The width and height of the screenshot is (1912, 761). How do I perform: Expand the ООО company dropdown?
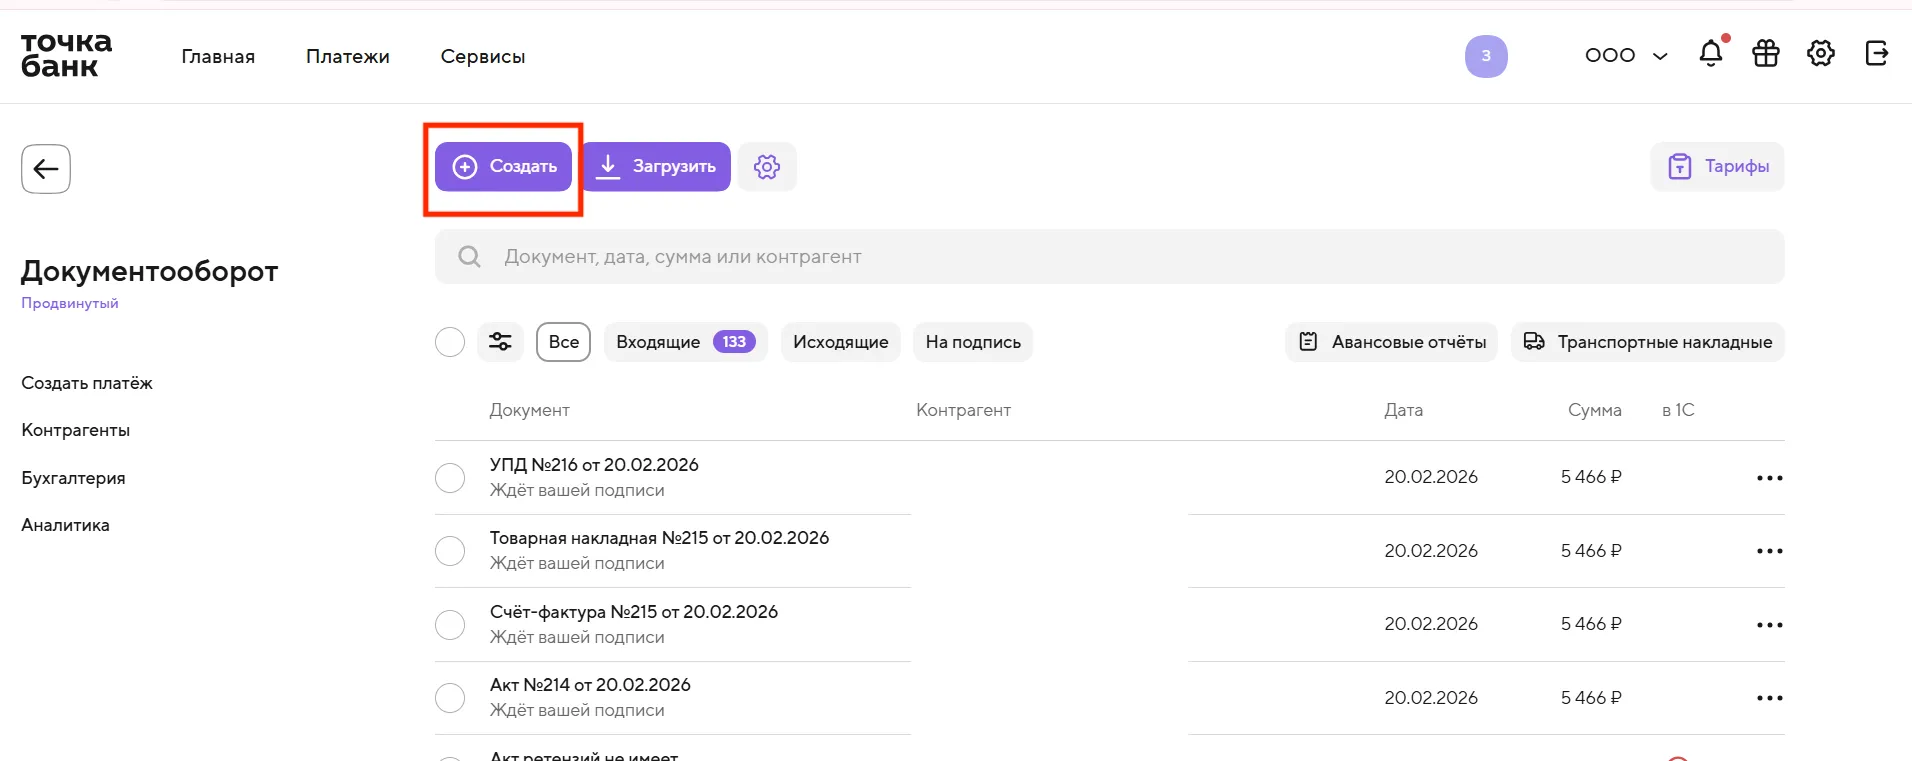tap(1626, 56)
